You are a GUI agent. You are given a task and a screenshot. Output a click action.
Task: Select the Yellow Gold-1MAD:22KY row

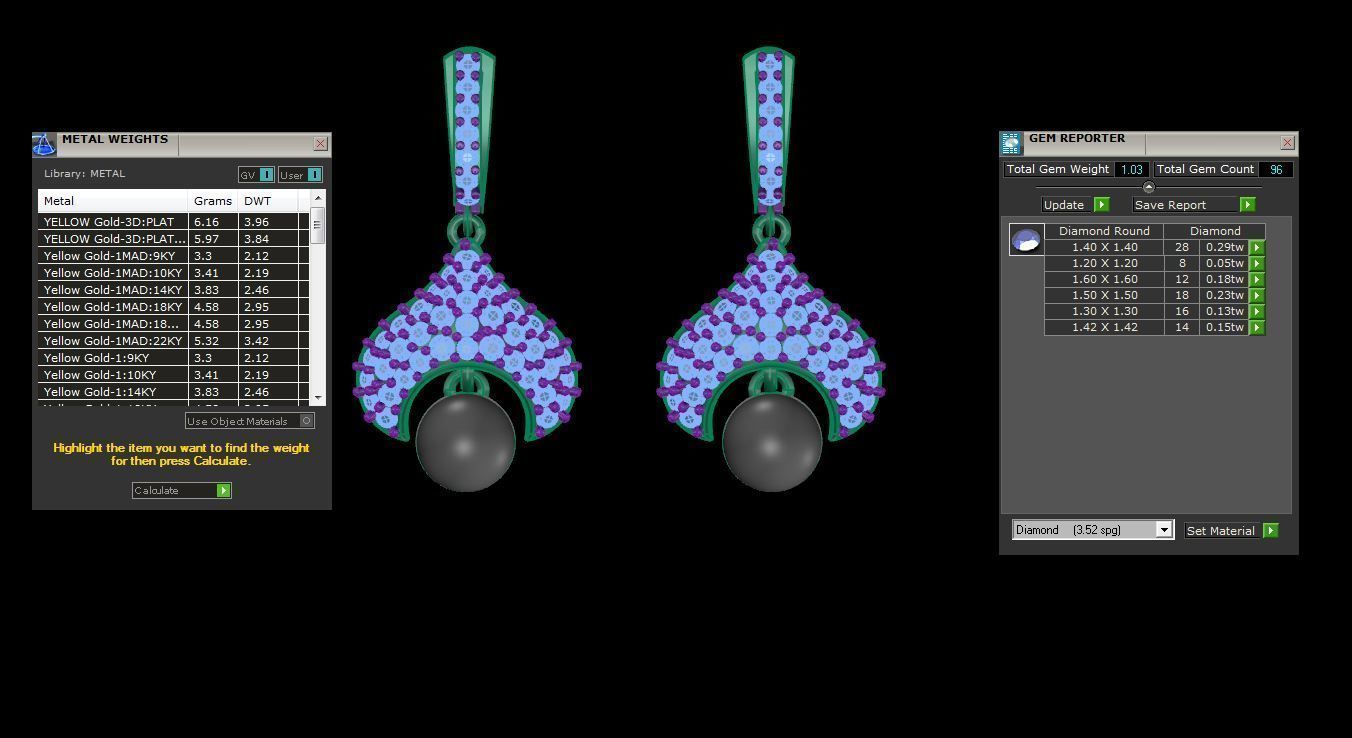[173, 341]
